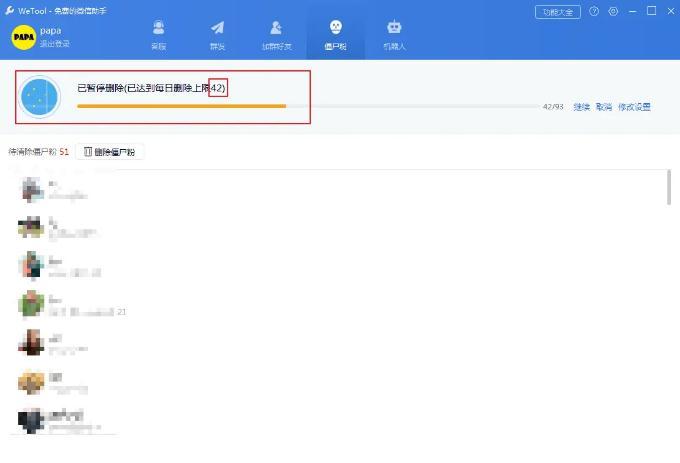Click the 退出登录 log out link
680x463 pixels.
tap(55, 43)
